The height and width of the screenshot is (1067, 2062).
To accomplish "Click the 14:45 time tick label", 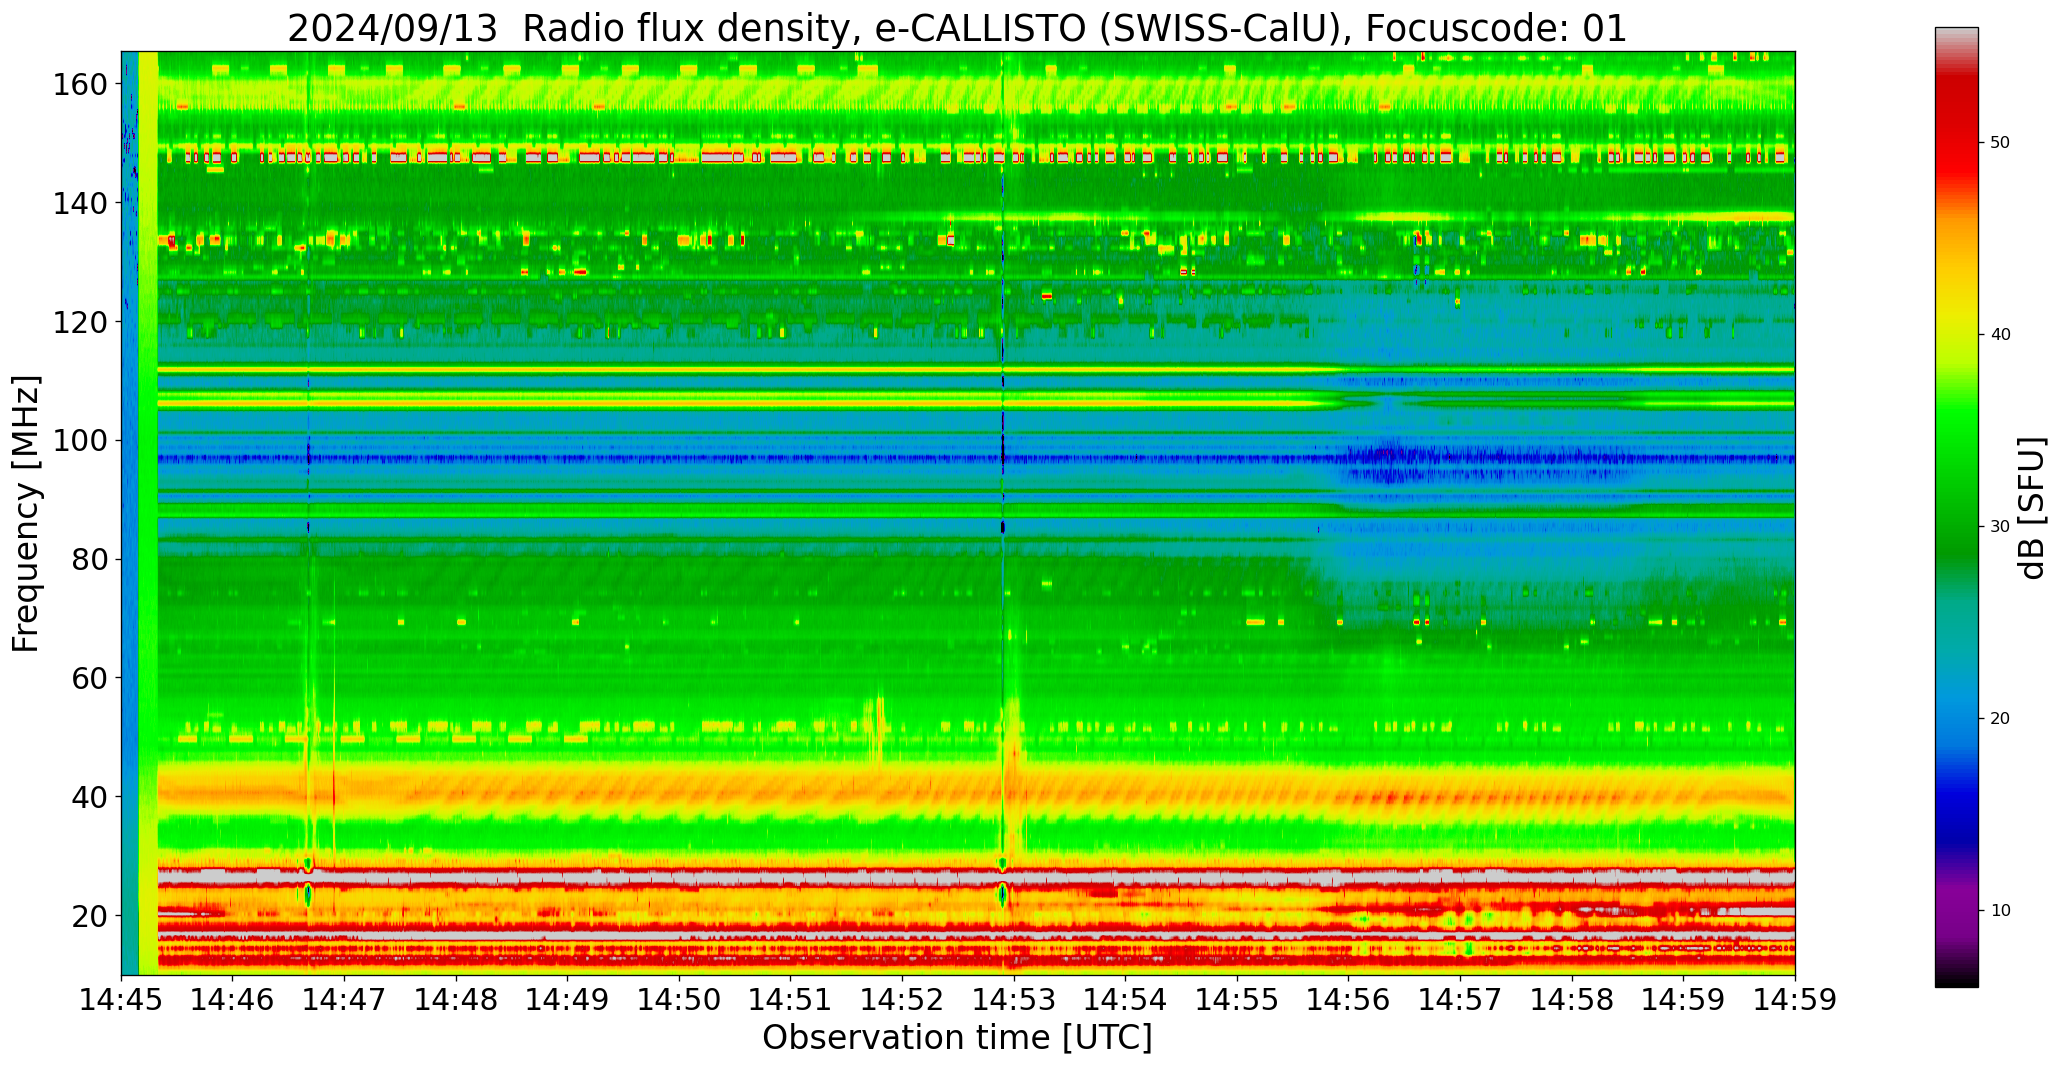I will (x=122, y=999).
